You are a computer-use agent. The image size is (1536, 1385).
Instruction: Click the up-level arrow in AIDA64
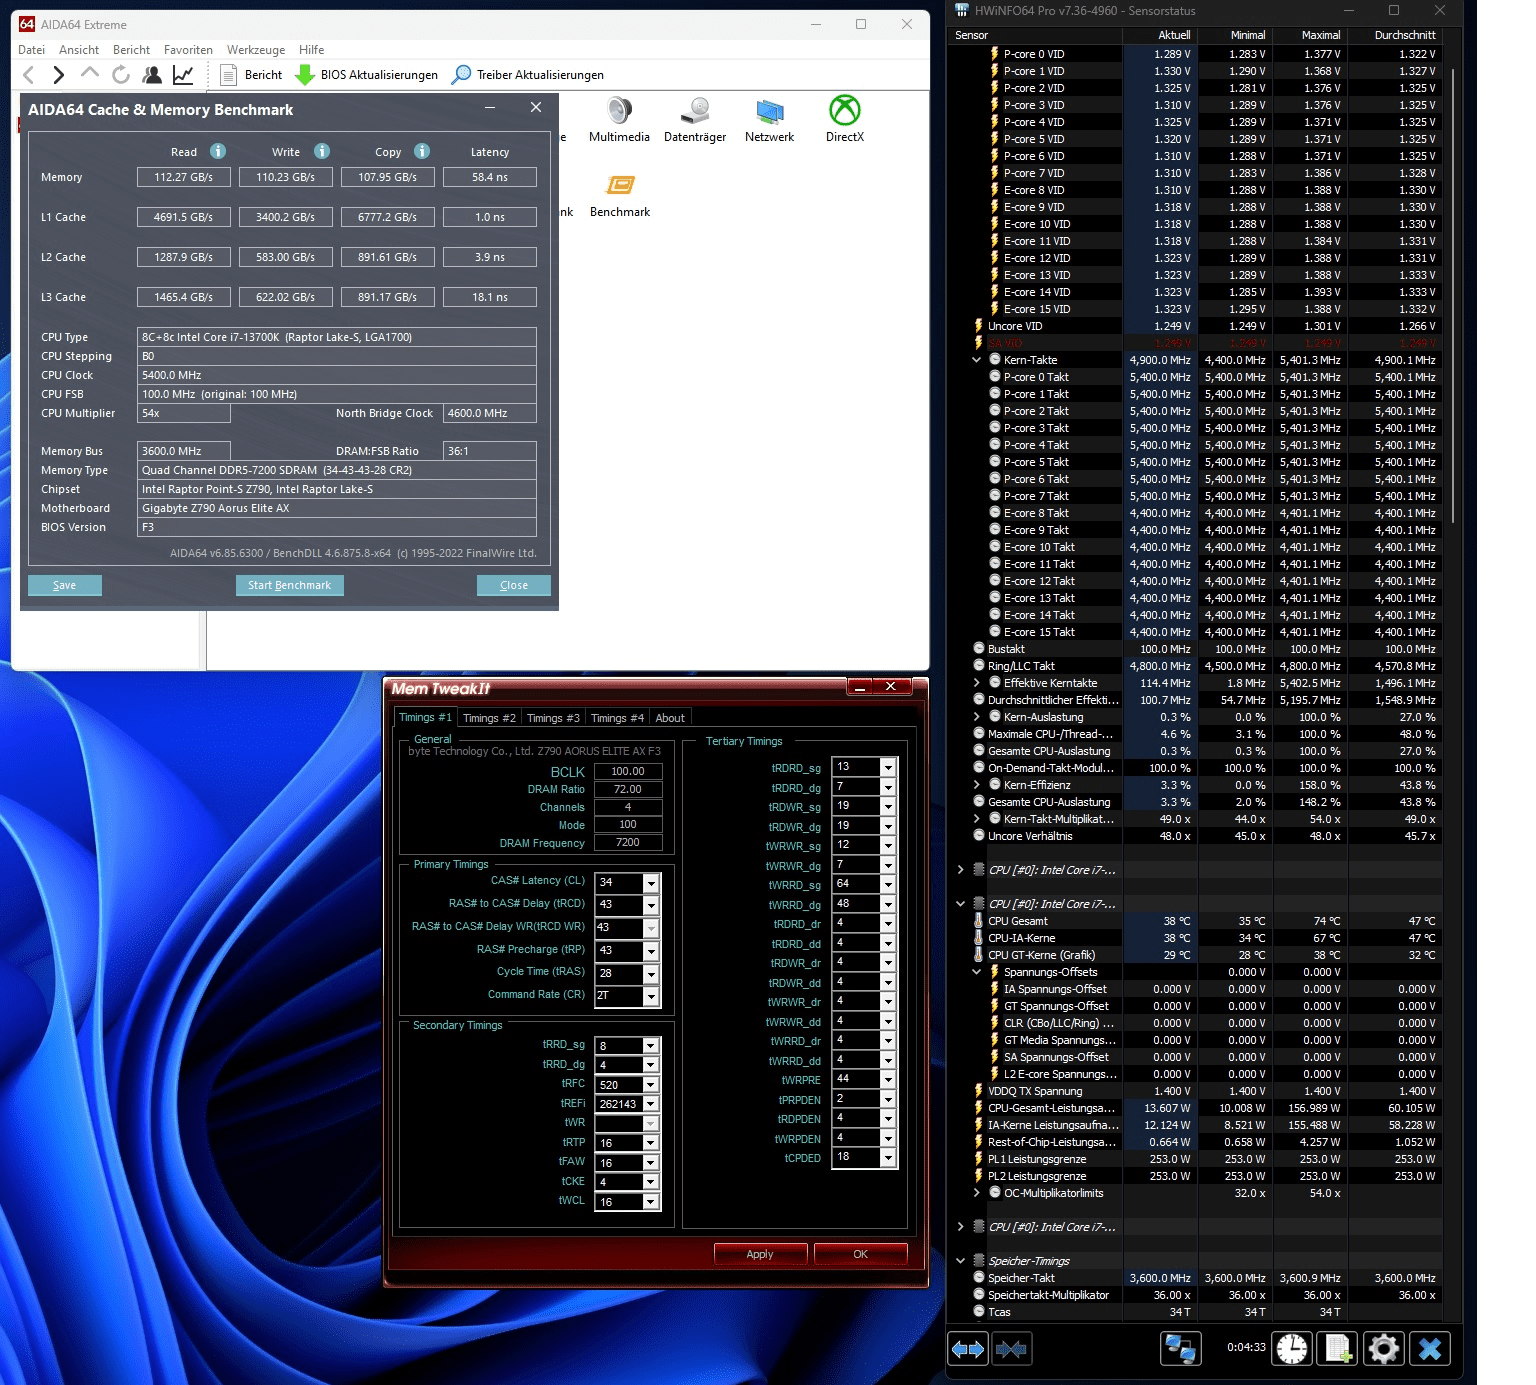click(x=90, y=73)
